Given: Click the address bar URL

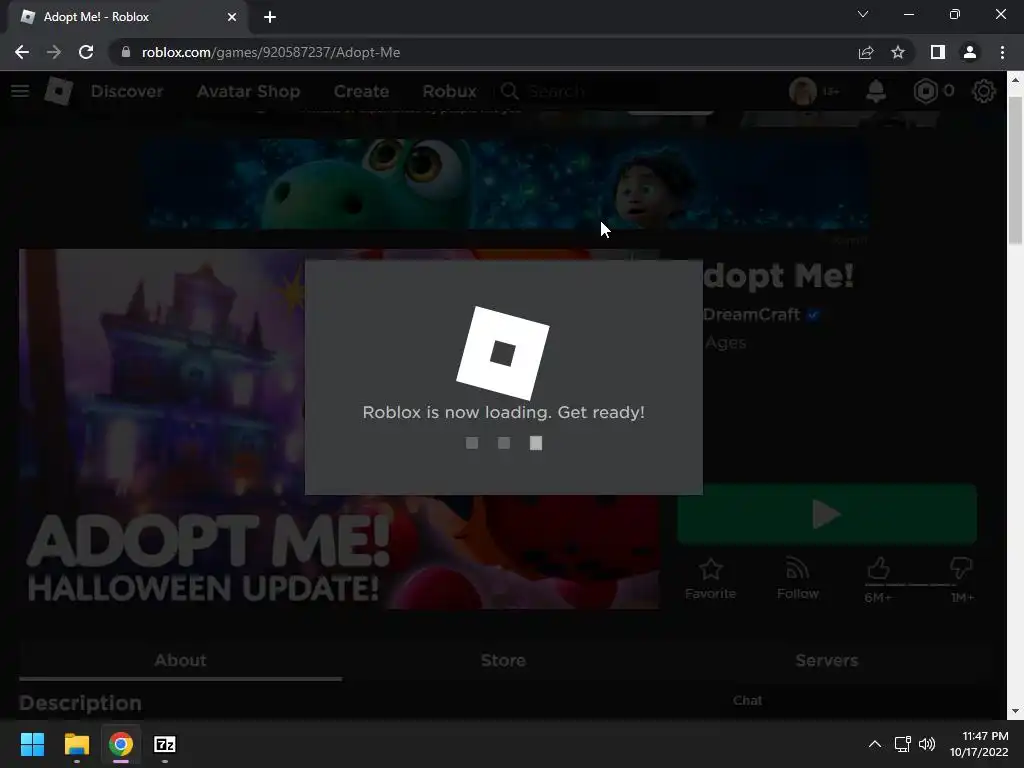Looking at the screenshot, I should point(271,52).
